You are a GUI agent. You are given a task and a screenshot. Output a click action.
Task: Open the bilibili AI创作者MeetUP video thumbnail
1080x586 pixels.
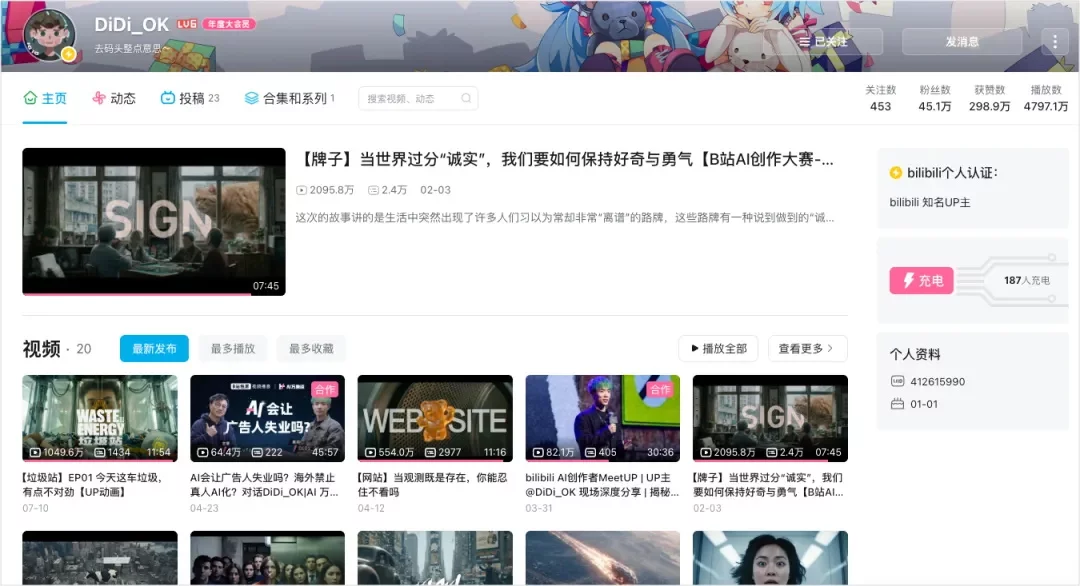point(603,418)
